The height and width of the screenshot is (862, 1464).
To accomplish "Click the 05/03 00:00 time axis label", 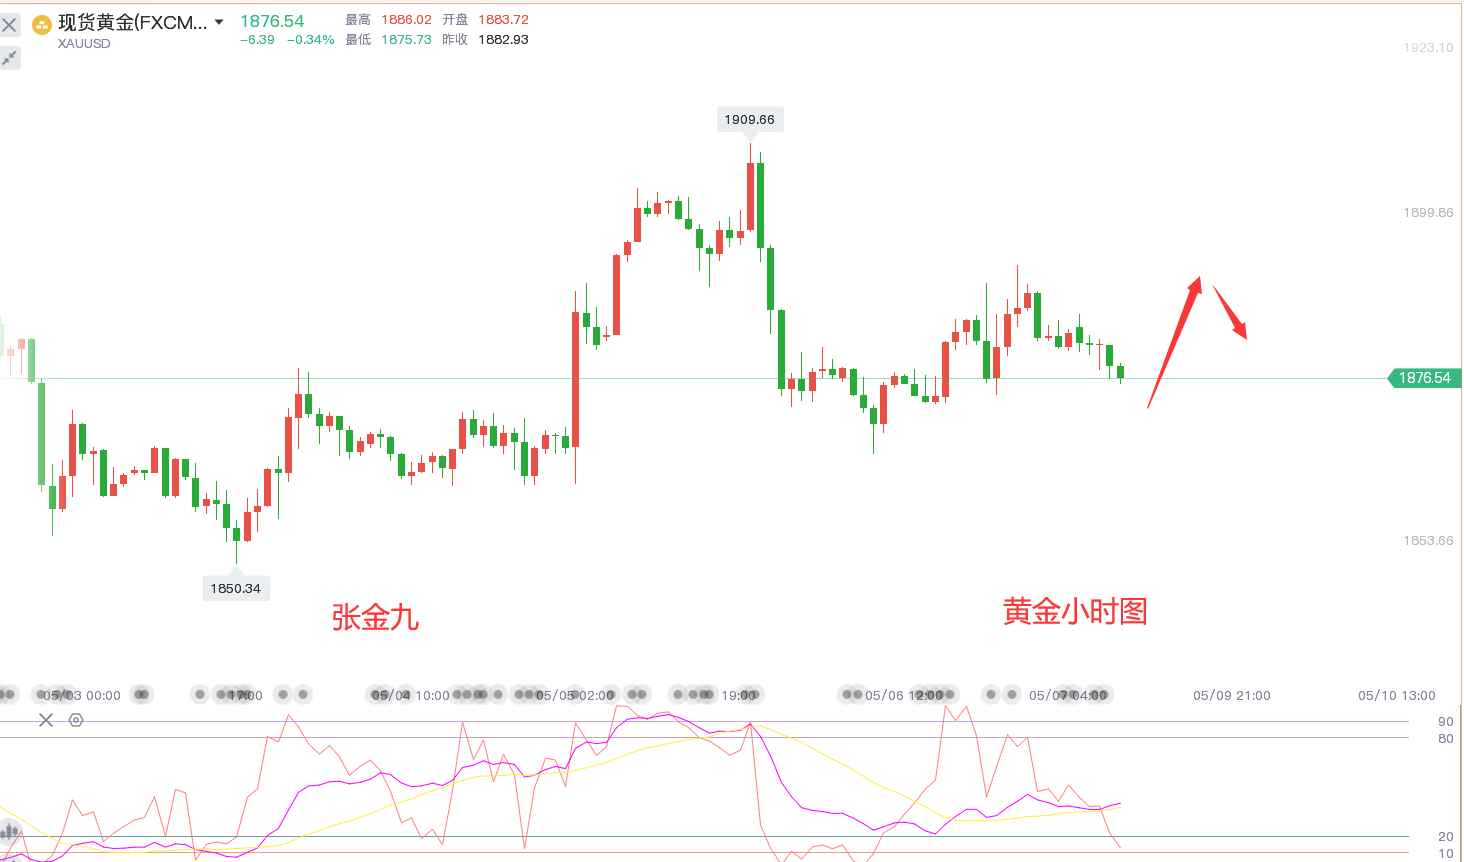I will tap(82, 695).
